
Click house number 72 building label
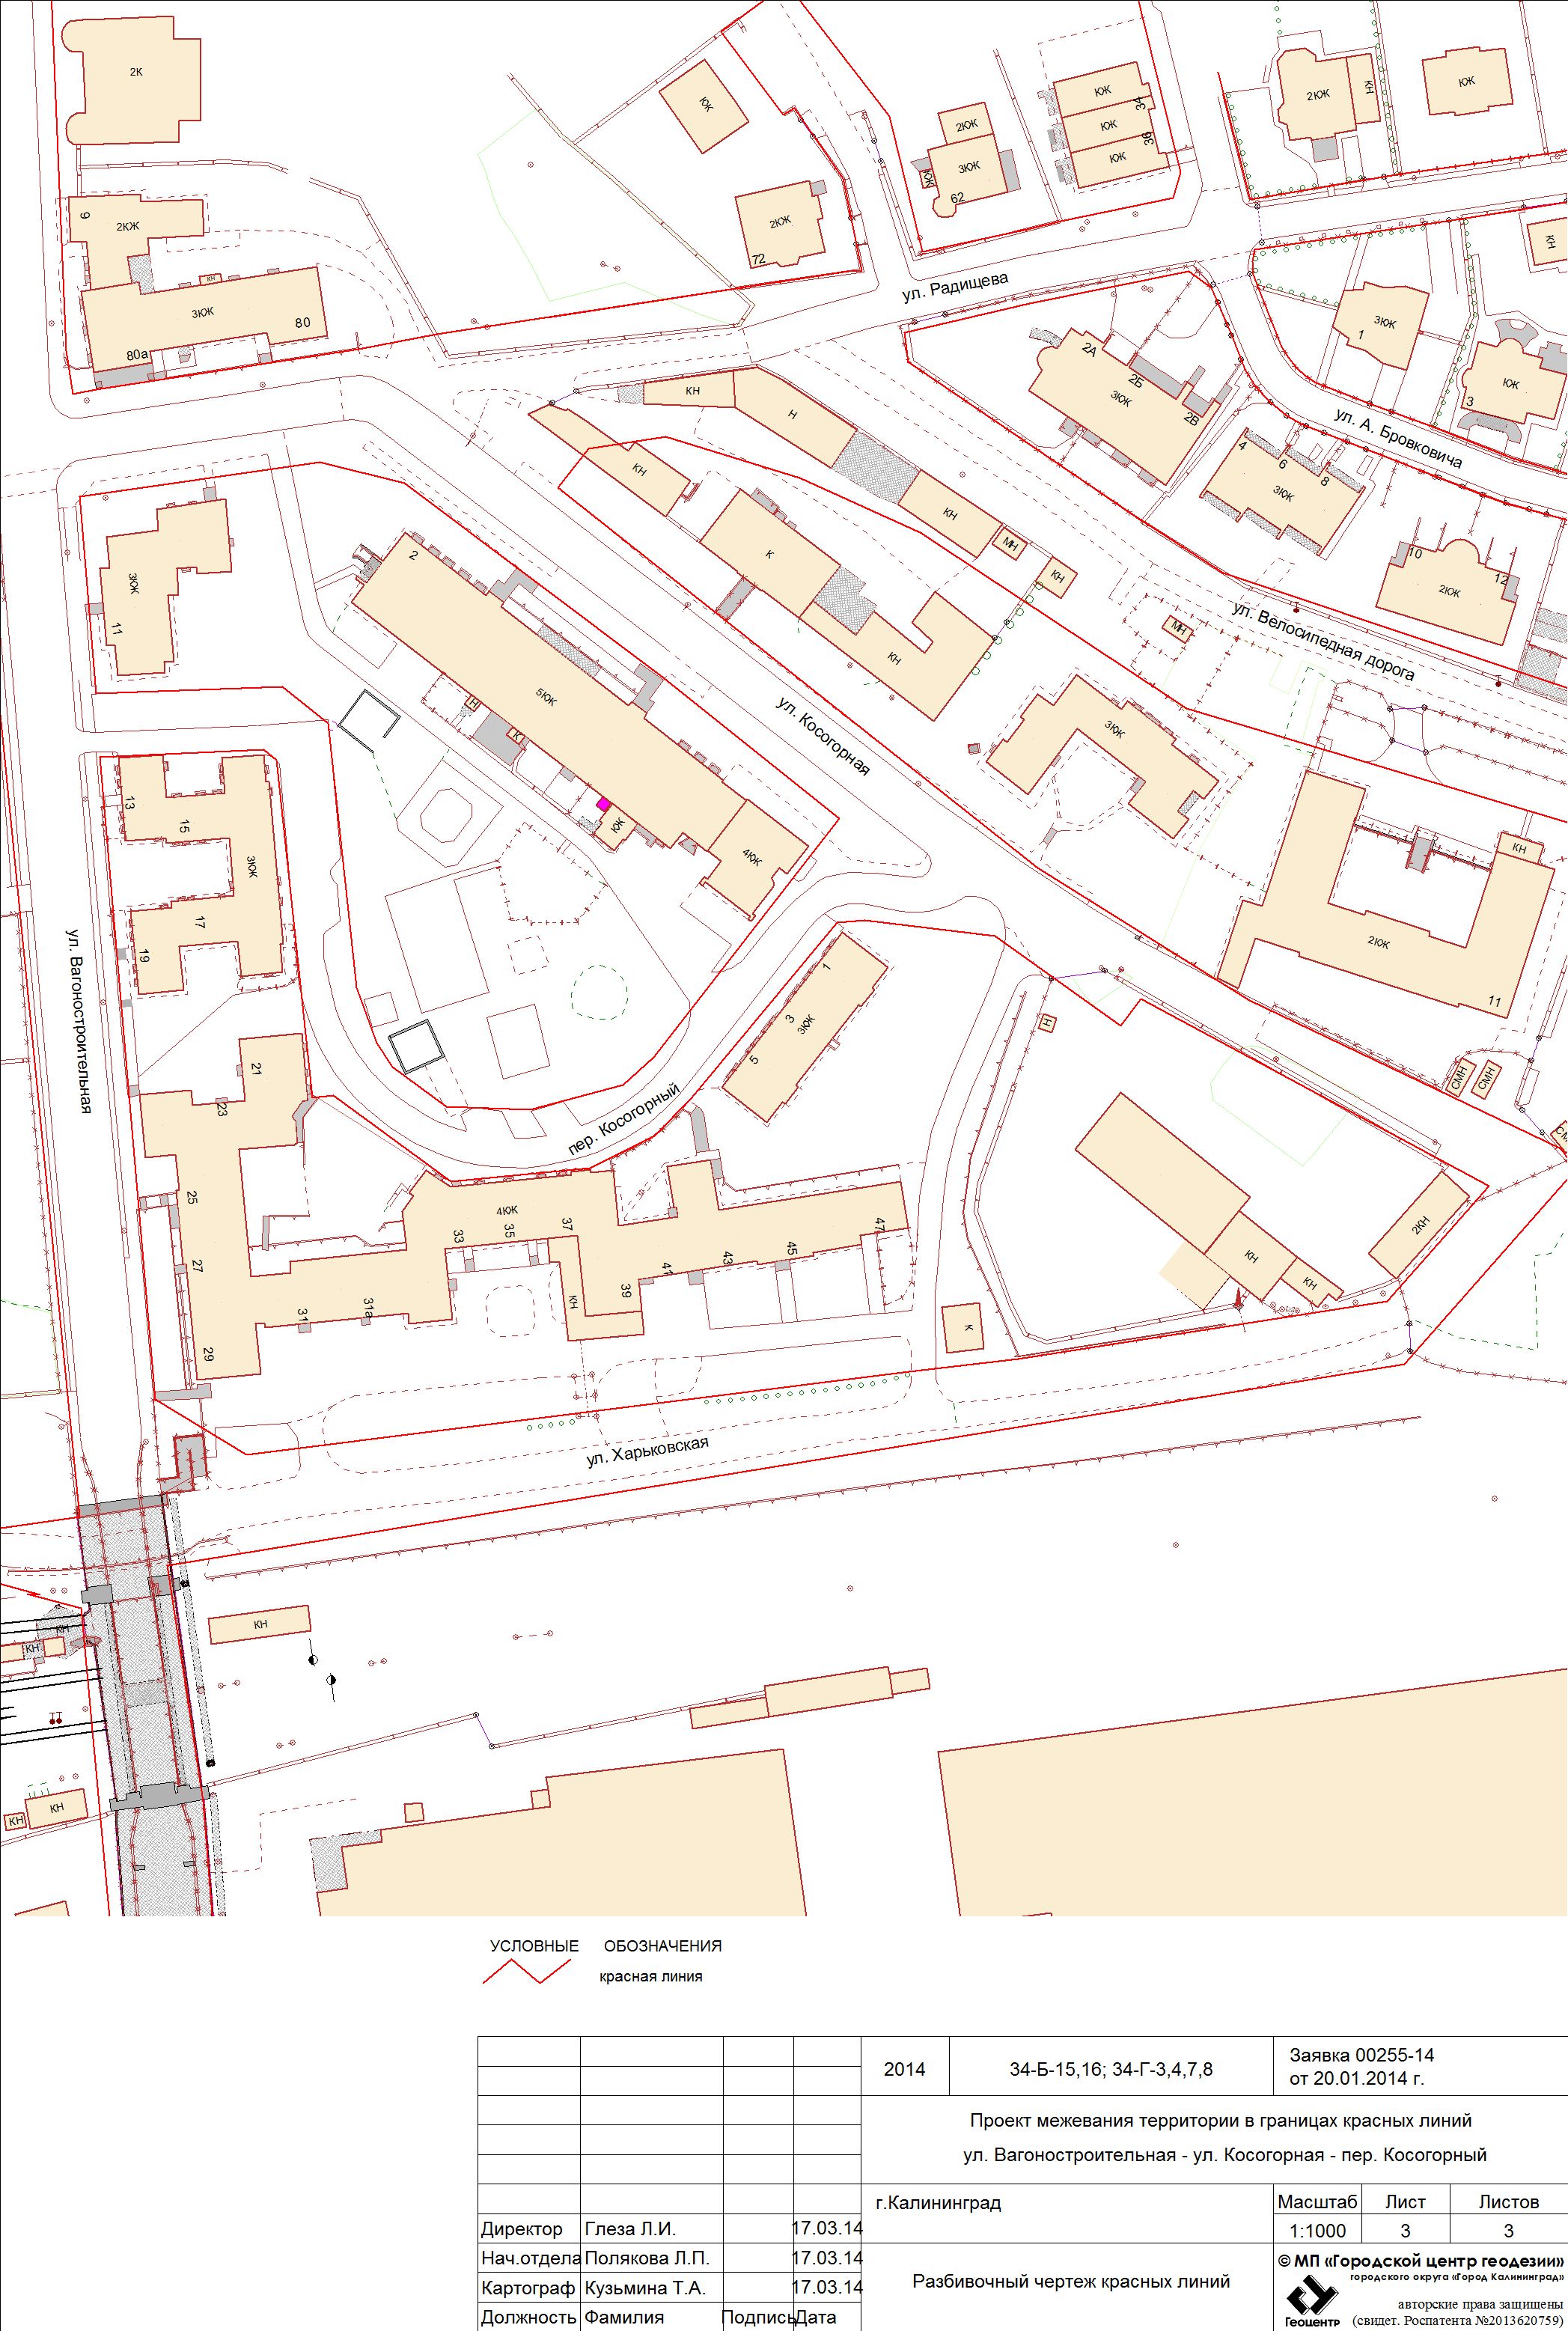click(758, 260)
